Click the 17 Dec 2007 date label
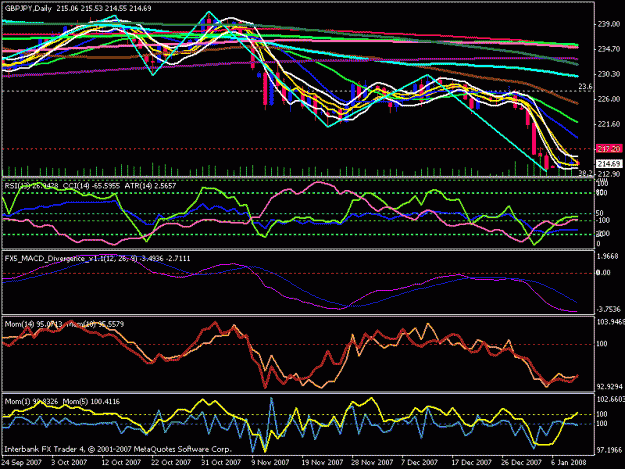This screenshot has height=469, width=625. pos(471,463)
